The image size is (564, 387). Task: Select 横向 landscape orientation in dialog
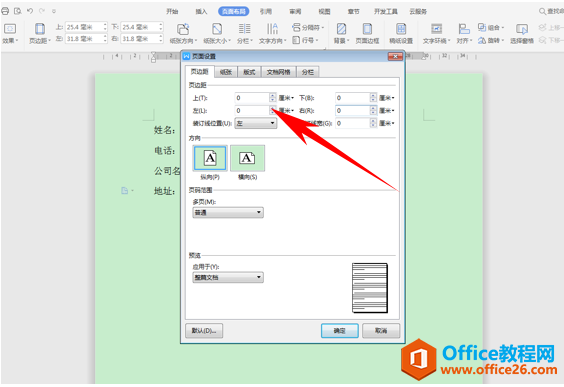tap(247, 158)
